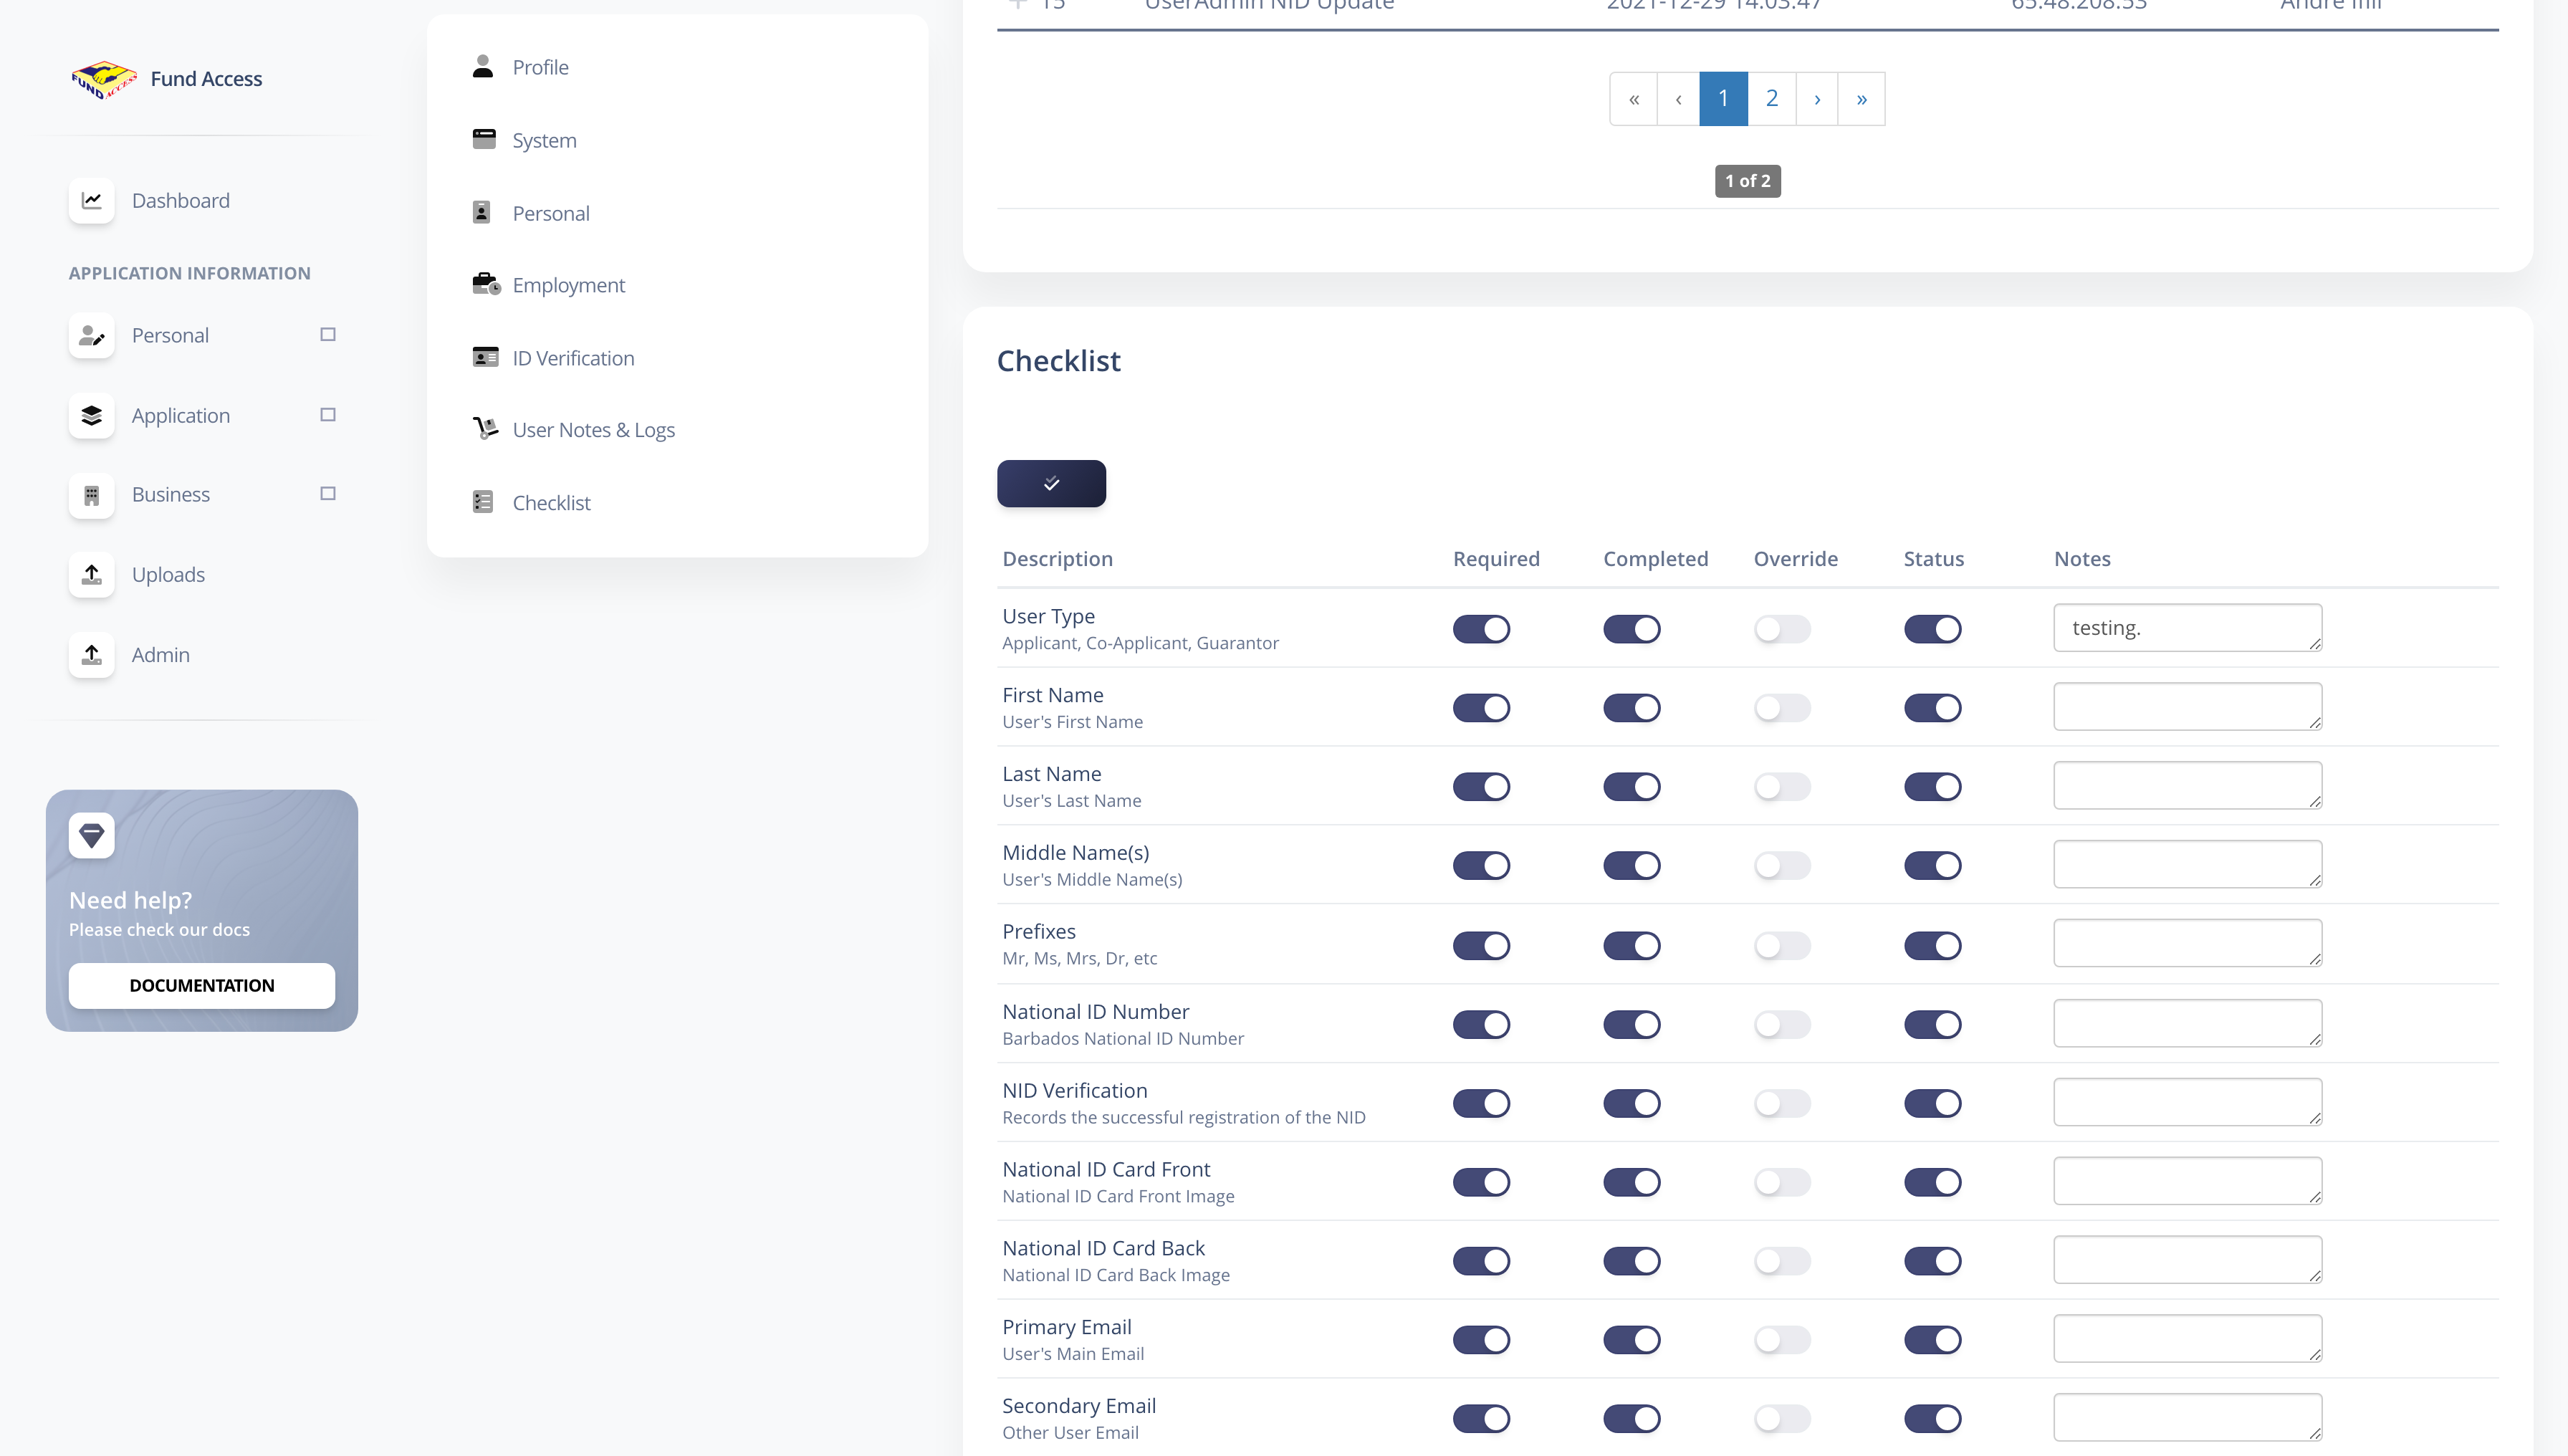Toggle Required switch for National ID Card Back
2568x1456 pixels.
pyautogui.click(x=1481, y=1262)
